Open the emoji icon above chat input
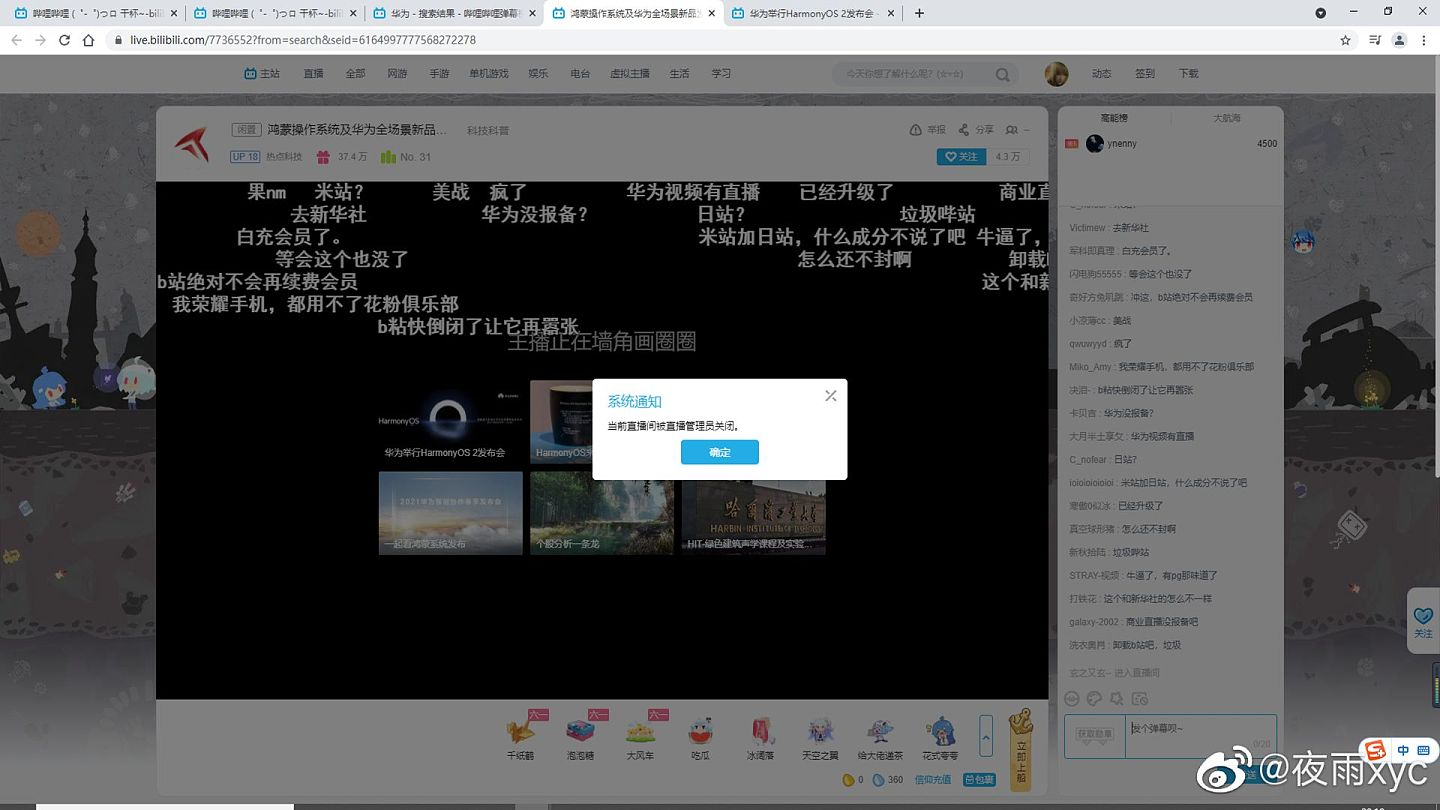Viewport: 1440px width, 810px height. (x=1071, y=699)
